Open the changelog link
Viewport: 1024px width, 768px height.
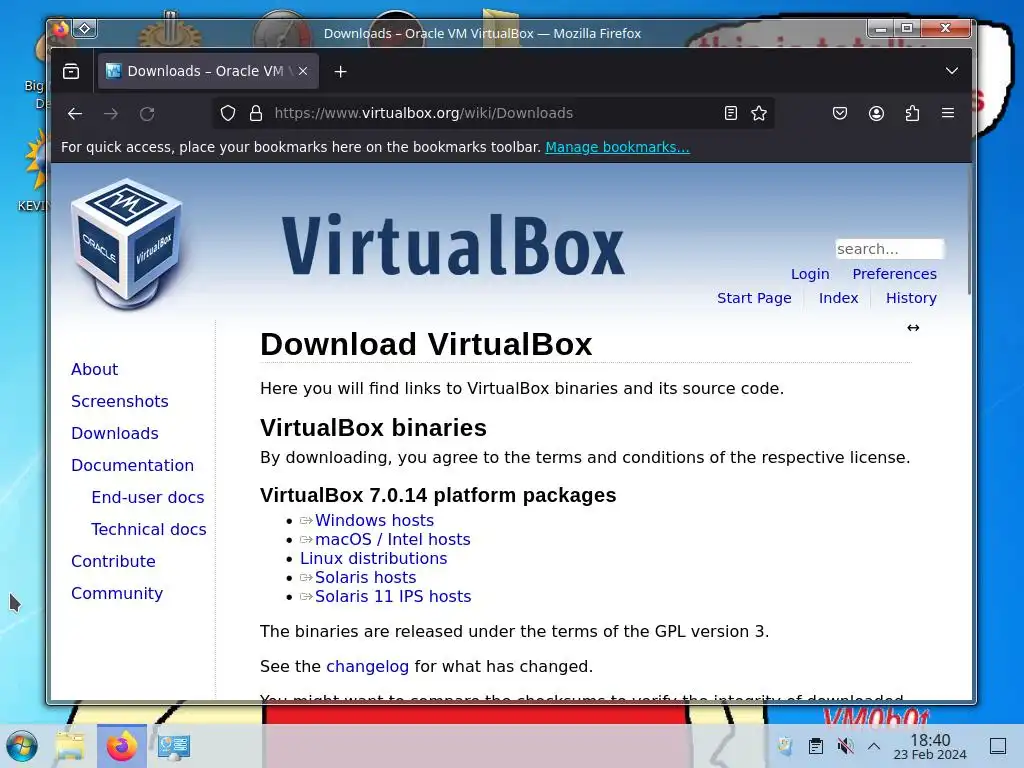(x=367, y=666)
